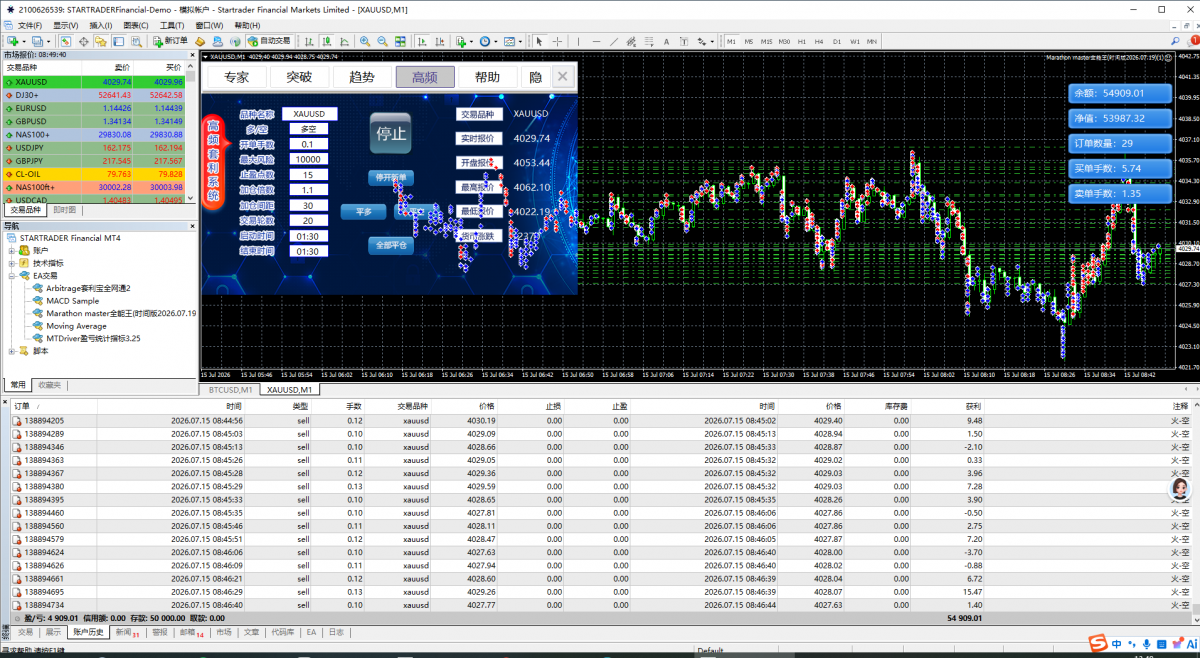Image resolution: width=1200 pixels, height=658 pixels.
Task: Select the H1 timeframe
Action: [801, 41]
